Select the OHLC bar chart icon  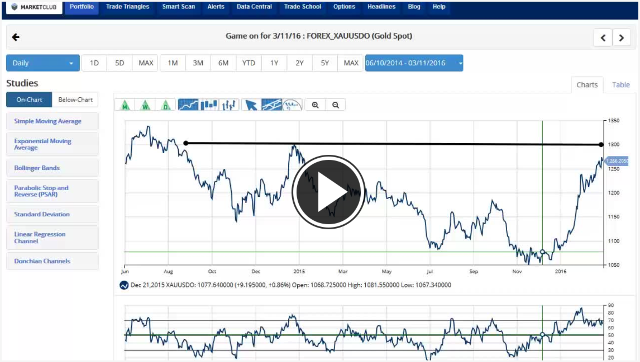(x=229, y=105)
